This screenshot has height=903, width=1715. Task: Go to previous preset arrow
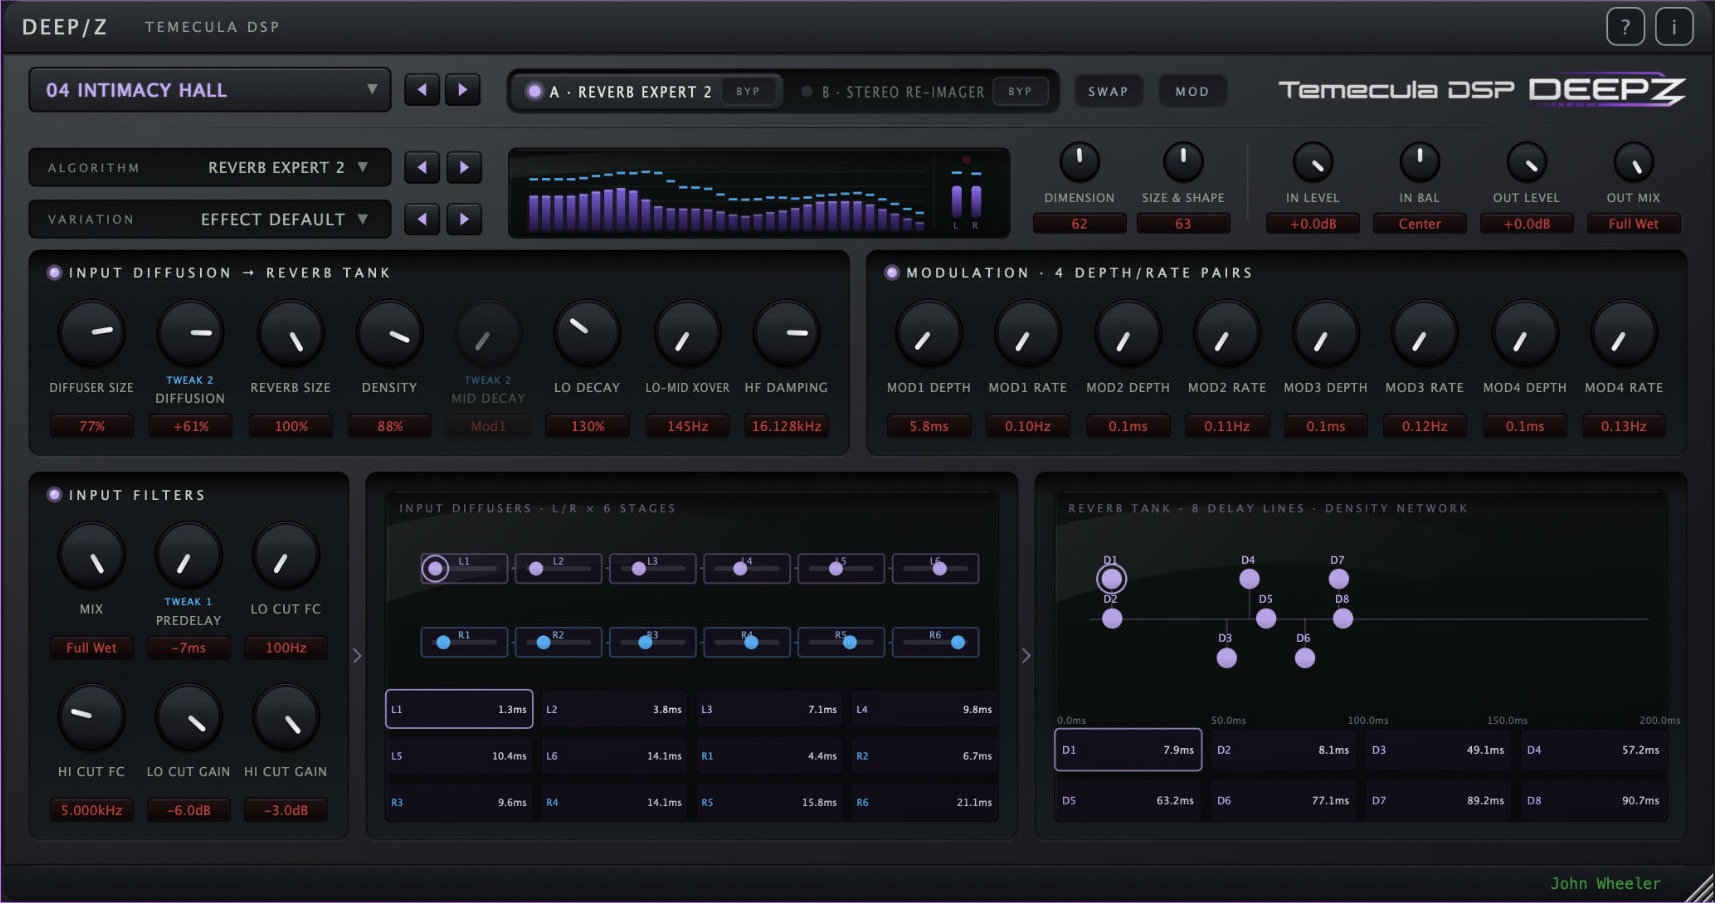(422, 90)
